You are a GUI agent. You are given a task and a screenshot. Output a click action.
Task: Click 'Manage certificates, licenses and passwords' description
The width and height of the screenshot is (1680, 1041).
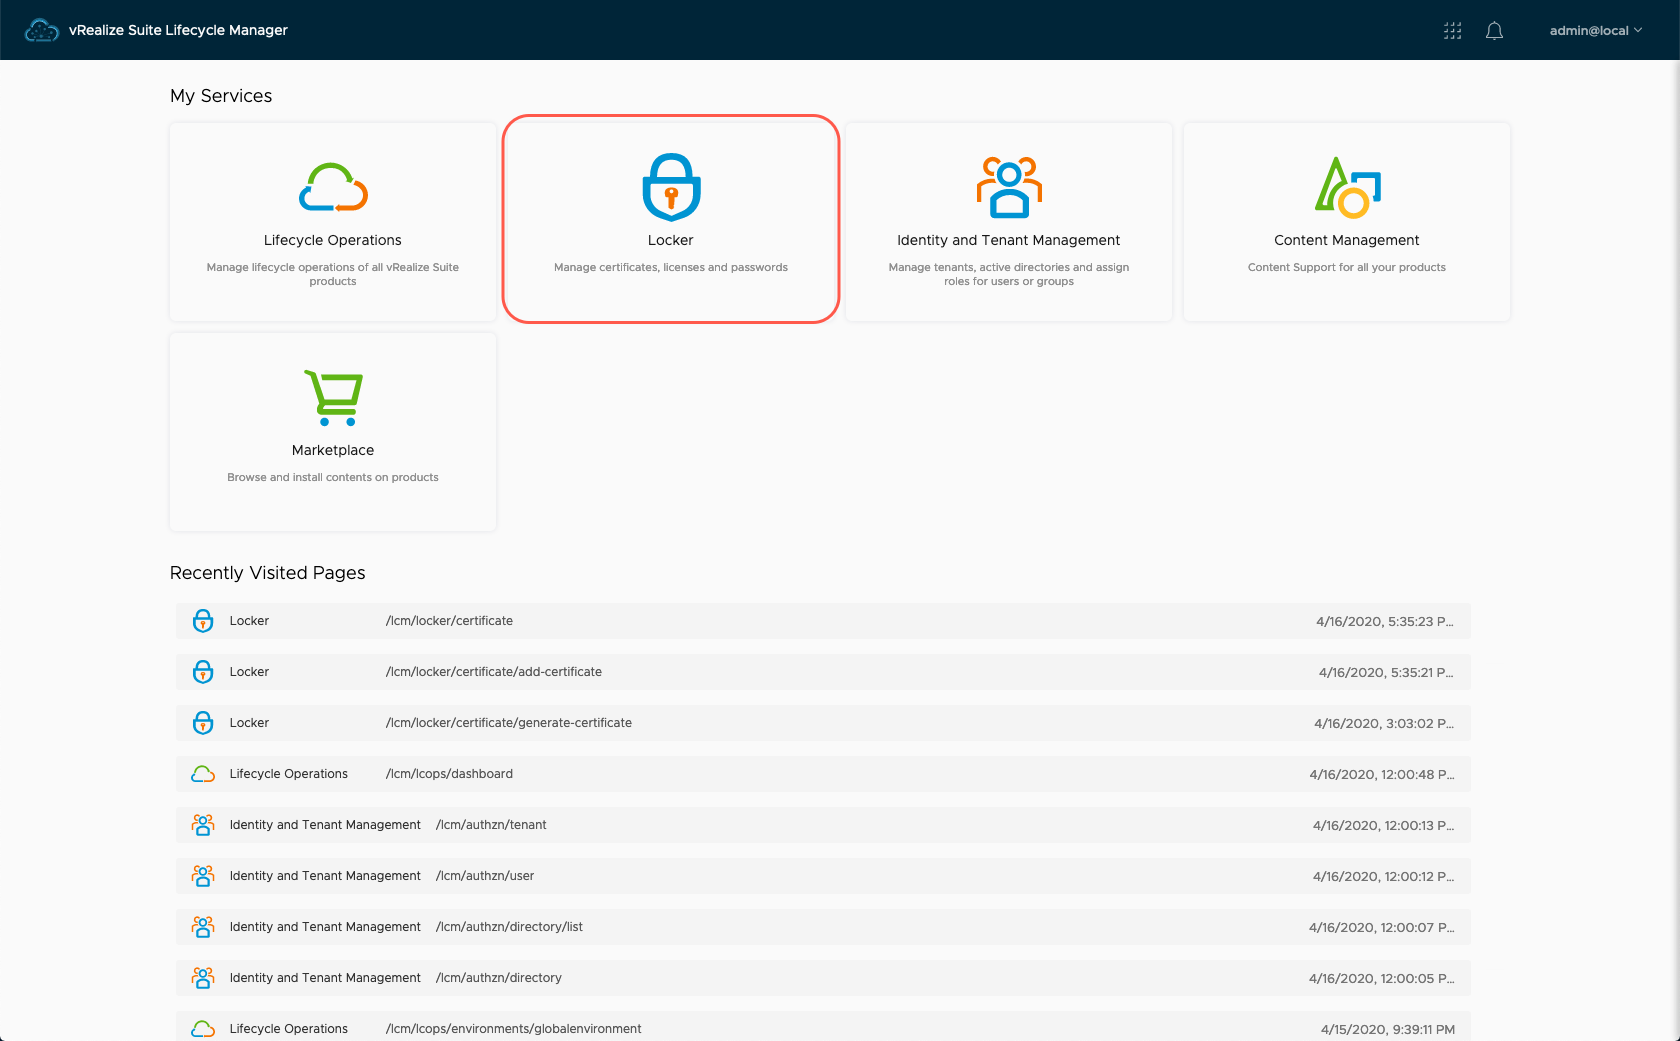click(671, 267)
